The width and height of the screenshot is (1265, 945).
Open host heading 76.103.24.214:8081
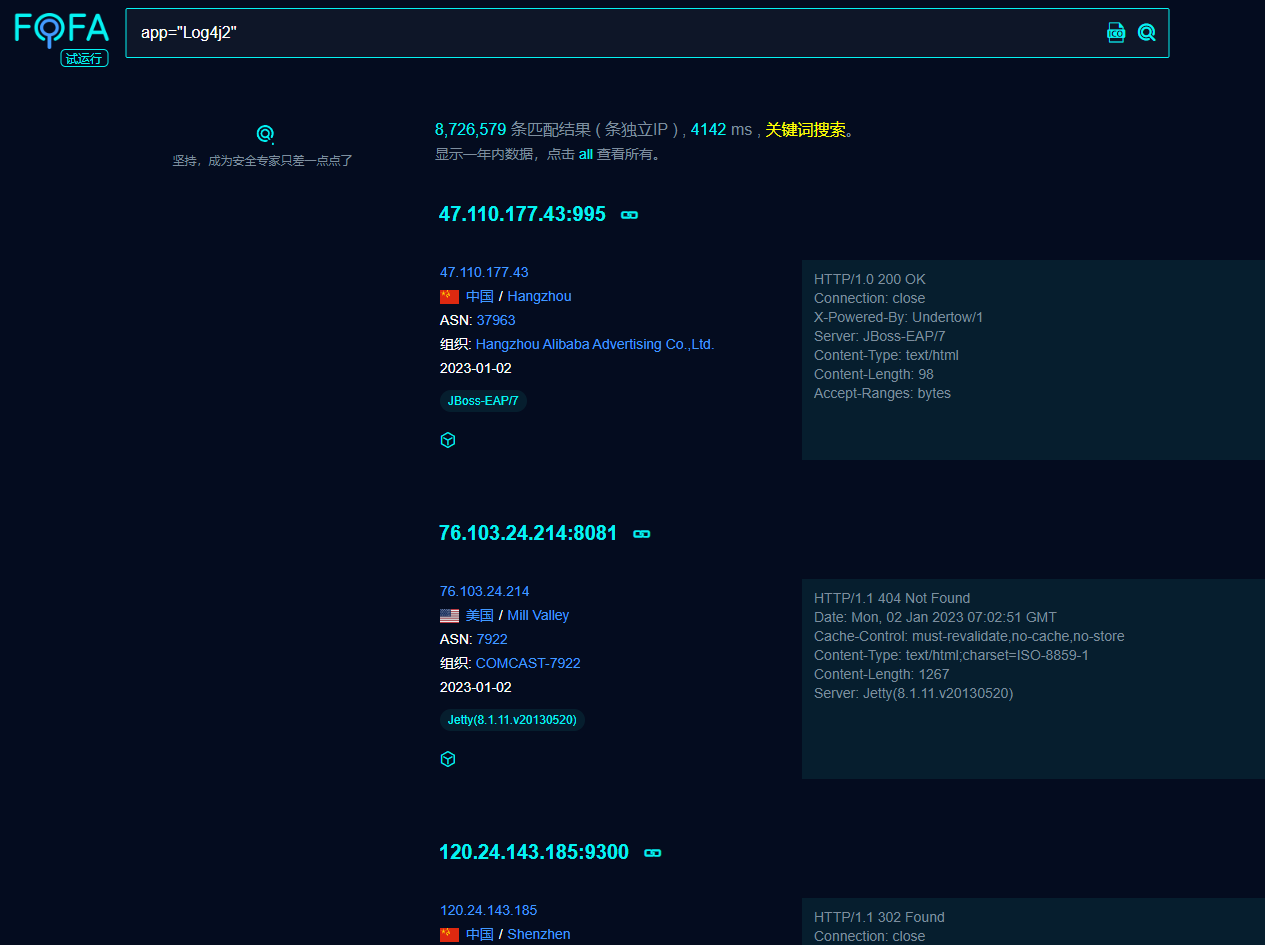pyautogui.click(x=528, y=533)
